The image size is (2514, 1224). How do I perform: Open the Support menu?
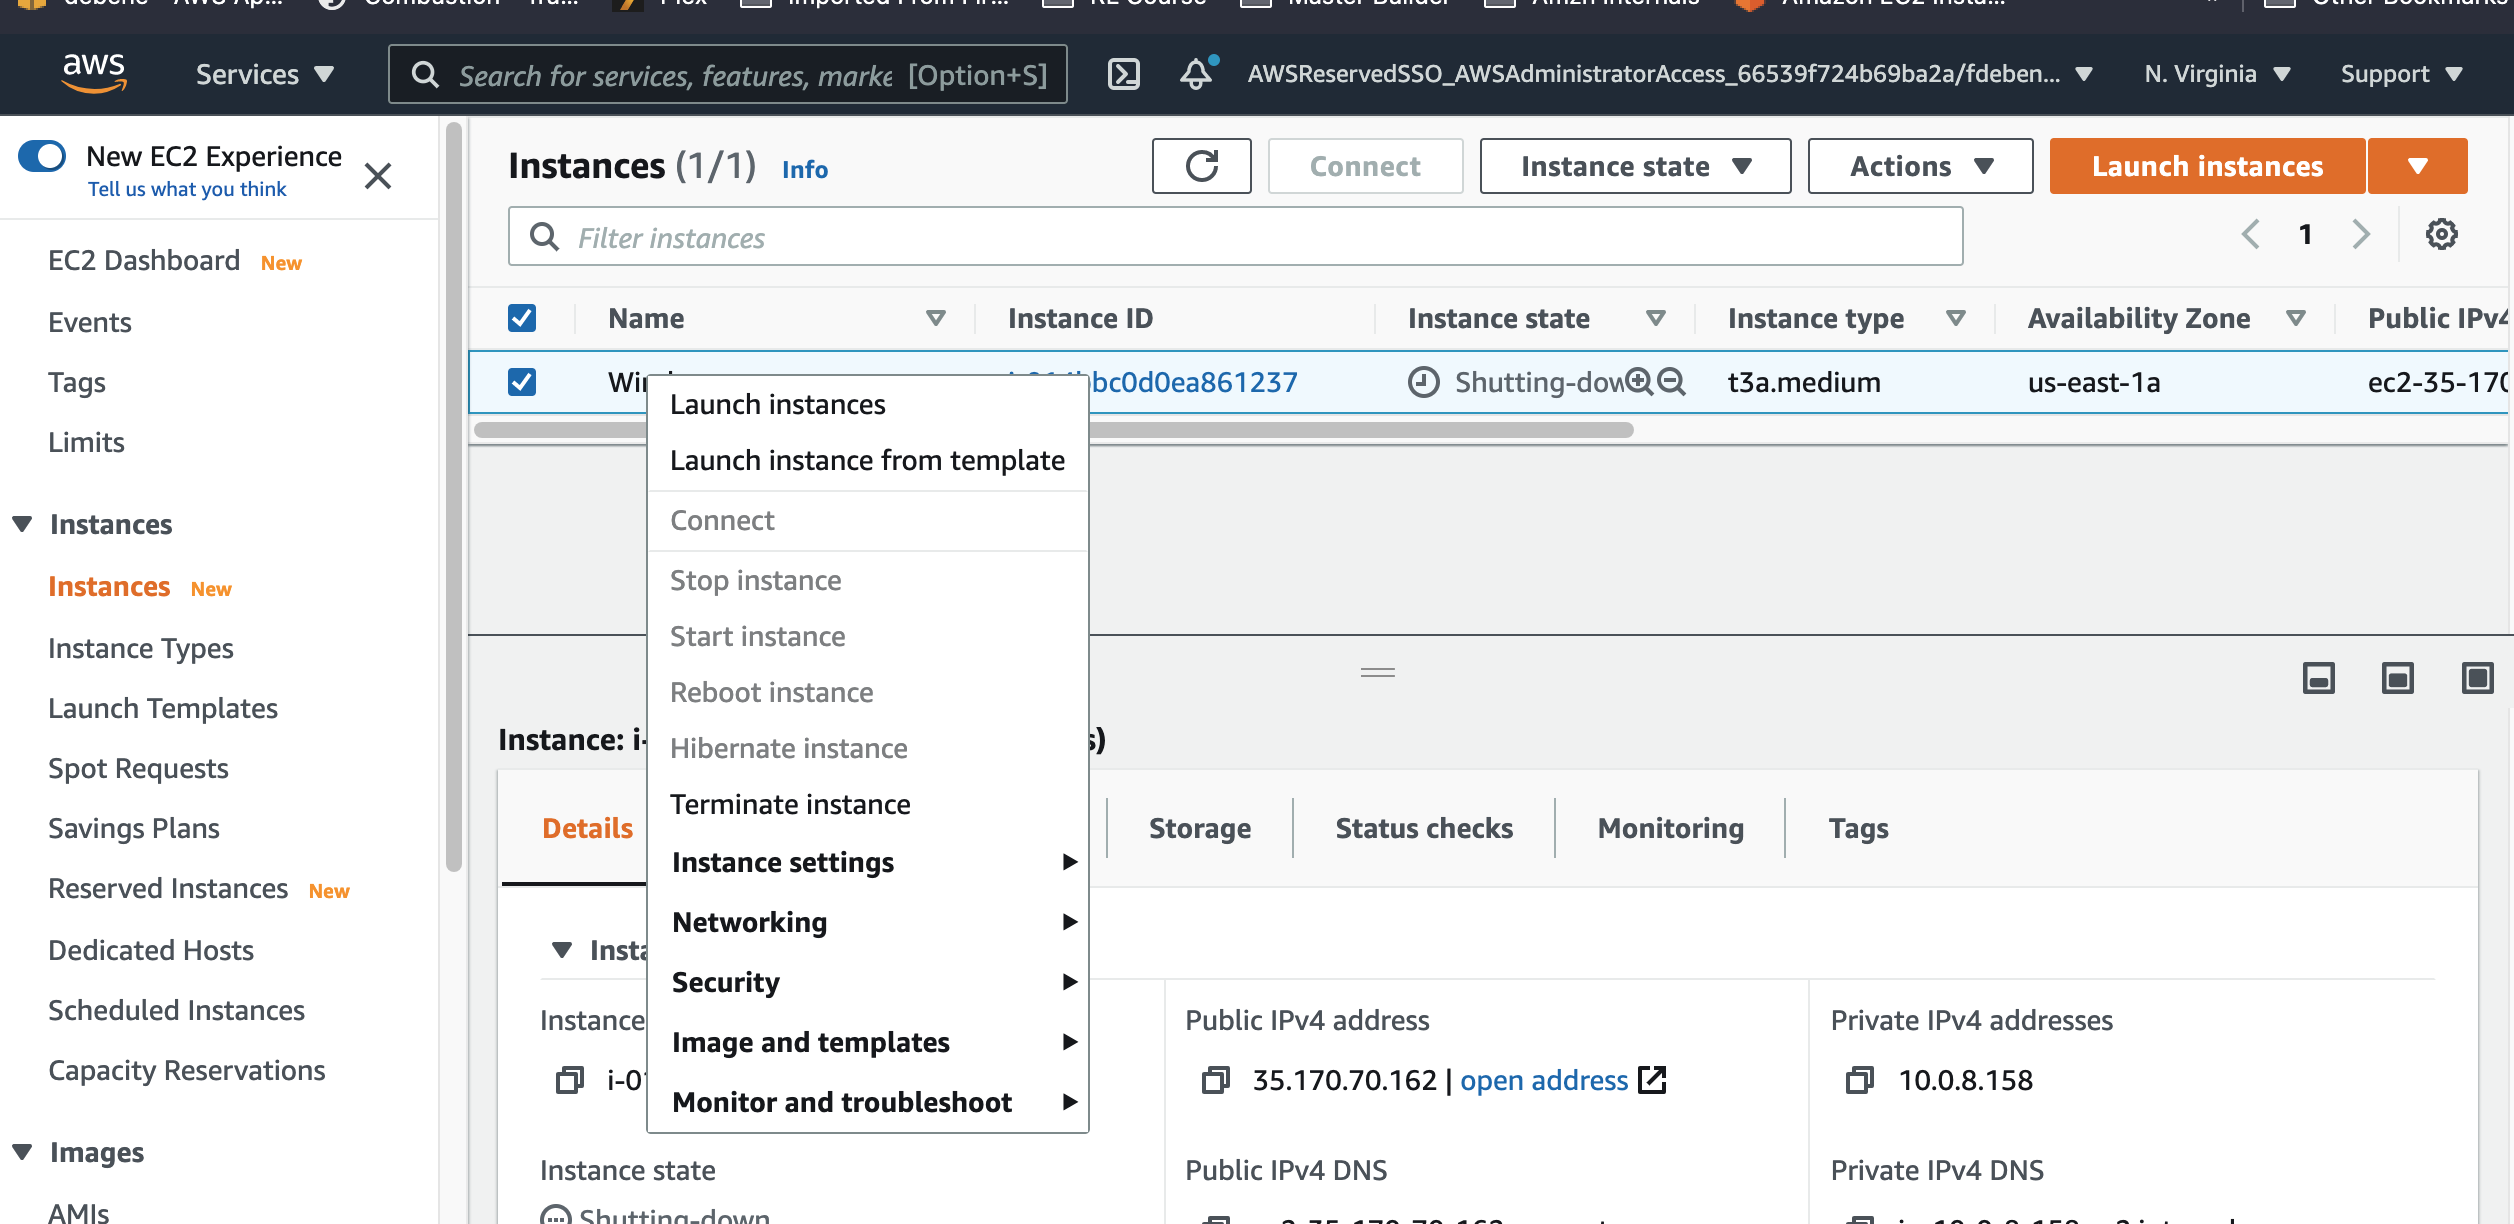coord(2400,74)
